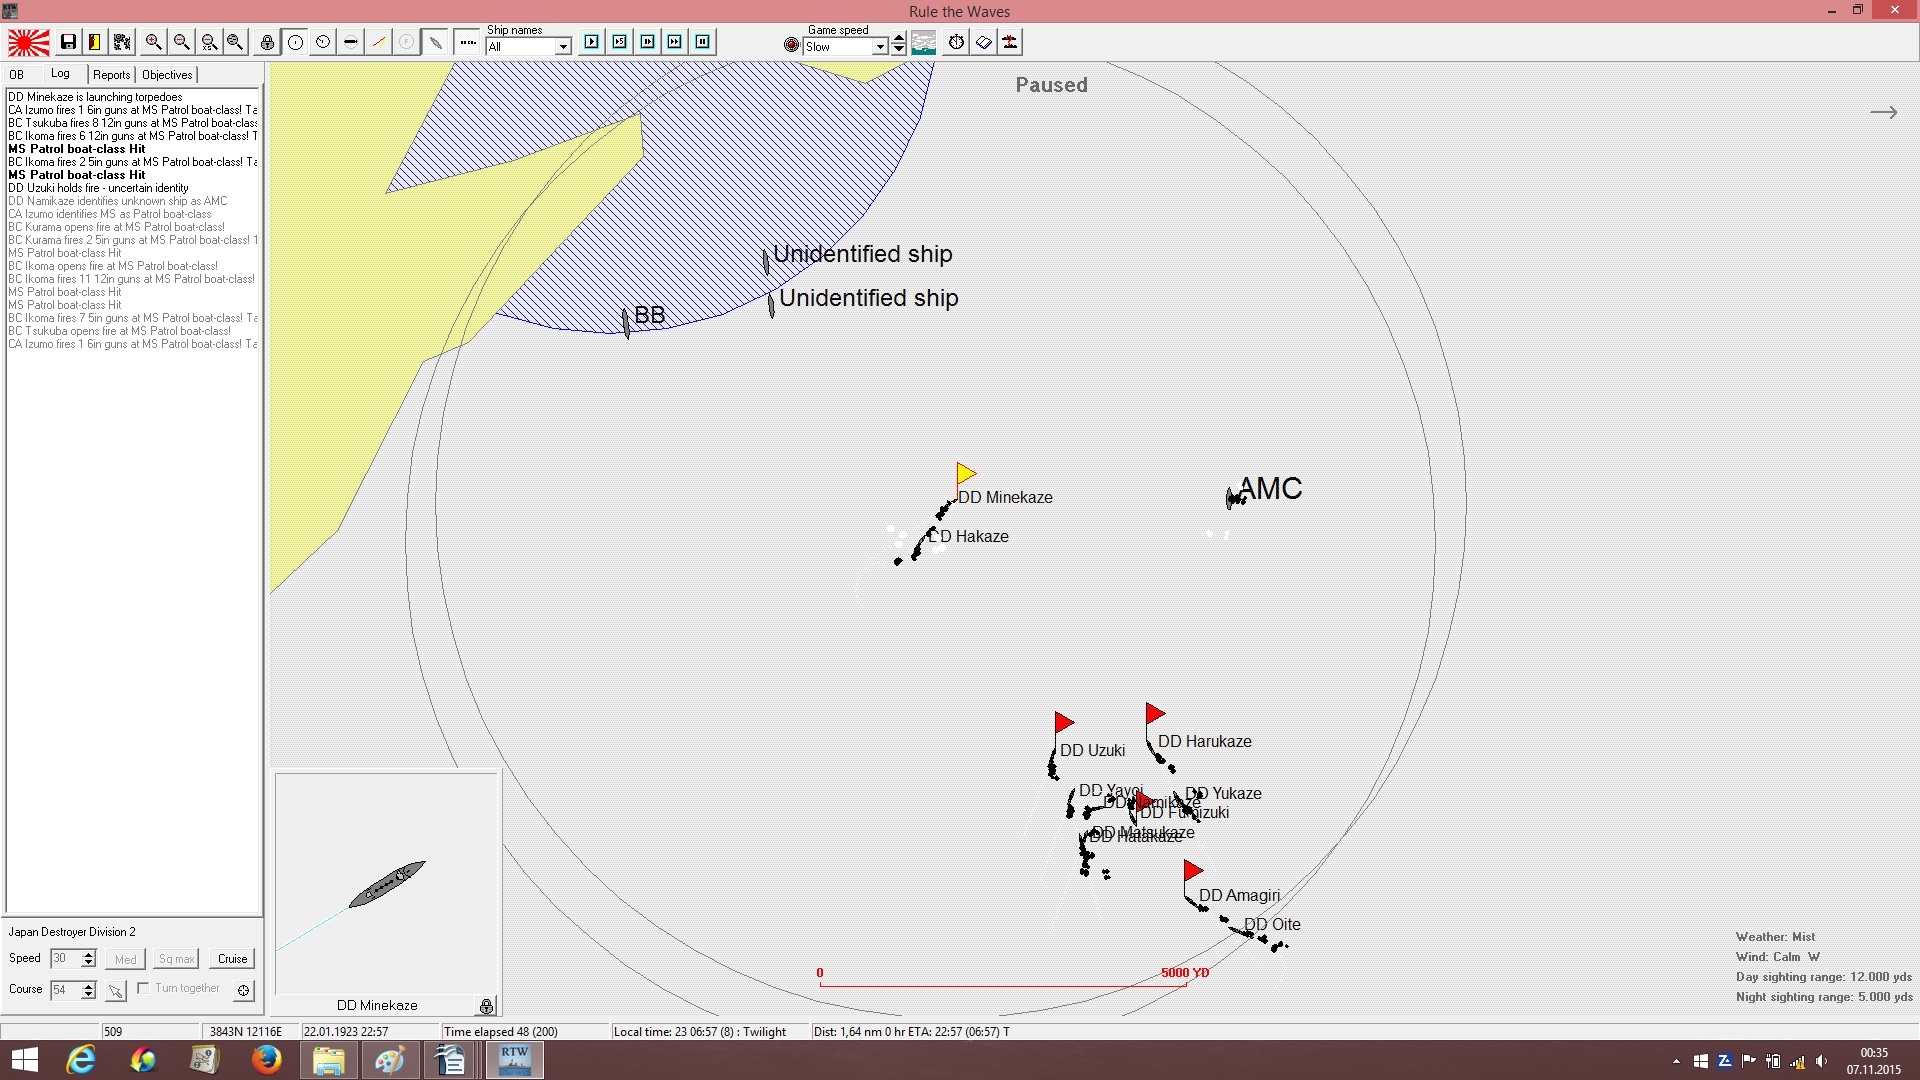Toggle the orange course line icon
This screenshot has height=1080, width=1920.
tap(378, 42)
